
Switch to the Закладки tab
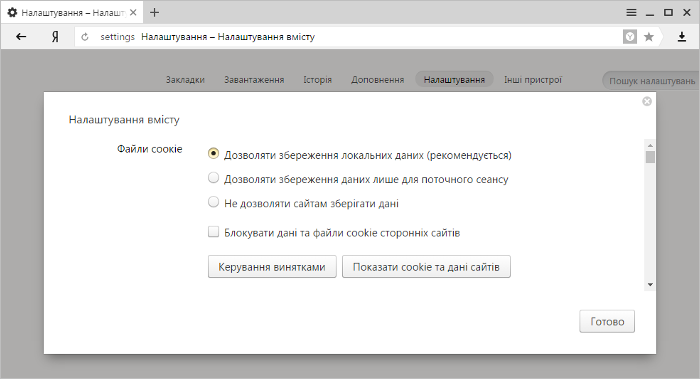(x=185, y=80)
